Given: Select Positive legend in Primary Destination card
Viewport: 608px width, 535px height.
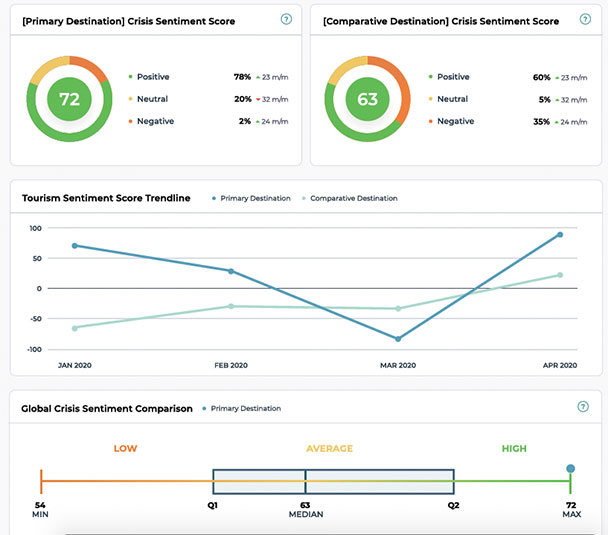Looking at the screenshot, I should tap(154, 77).
